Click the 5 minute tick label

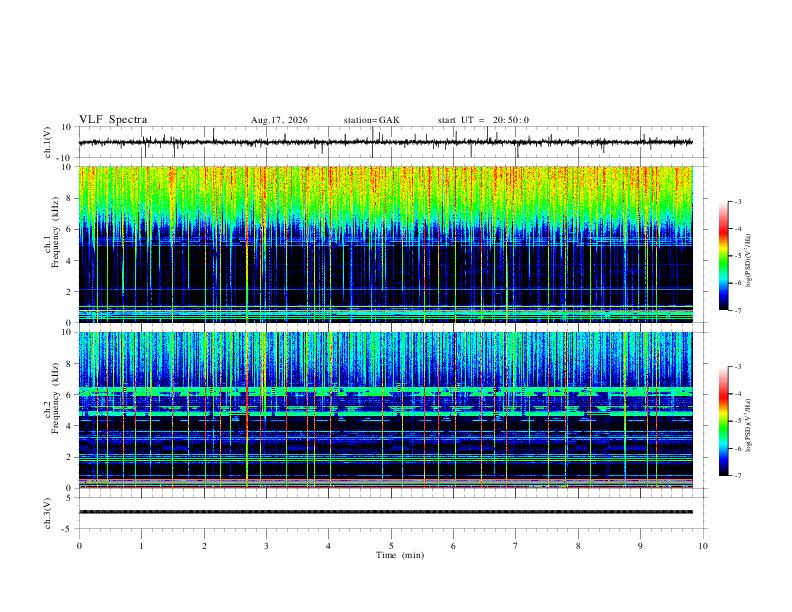[391, 546]
